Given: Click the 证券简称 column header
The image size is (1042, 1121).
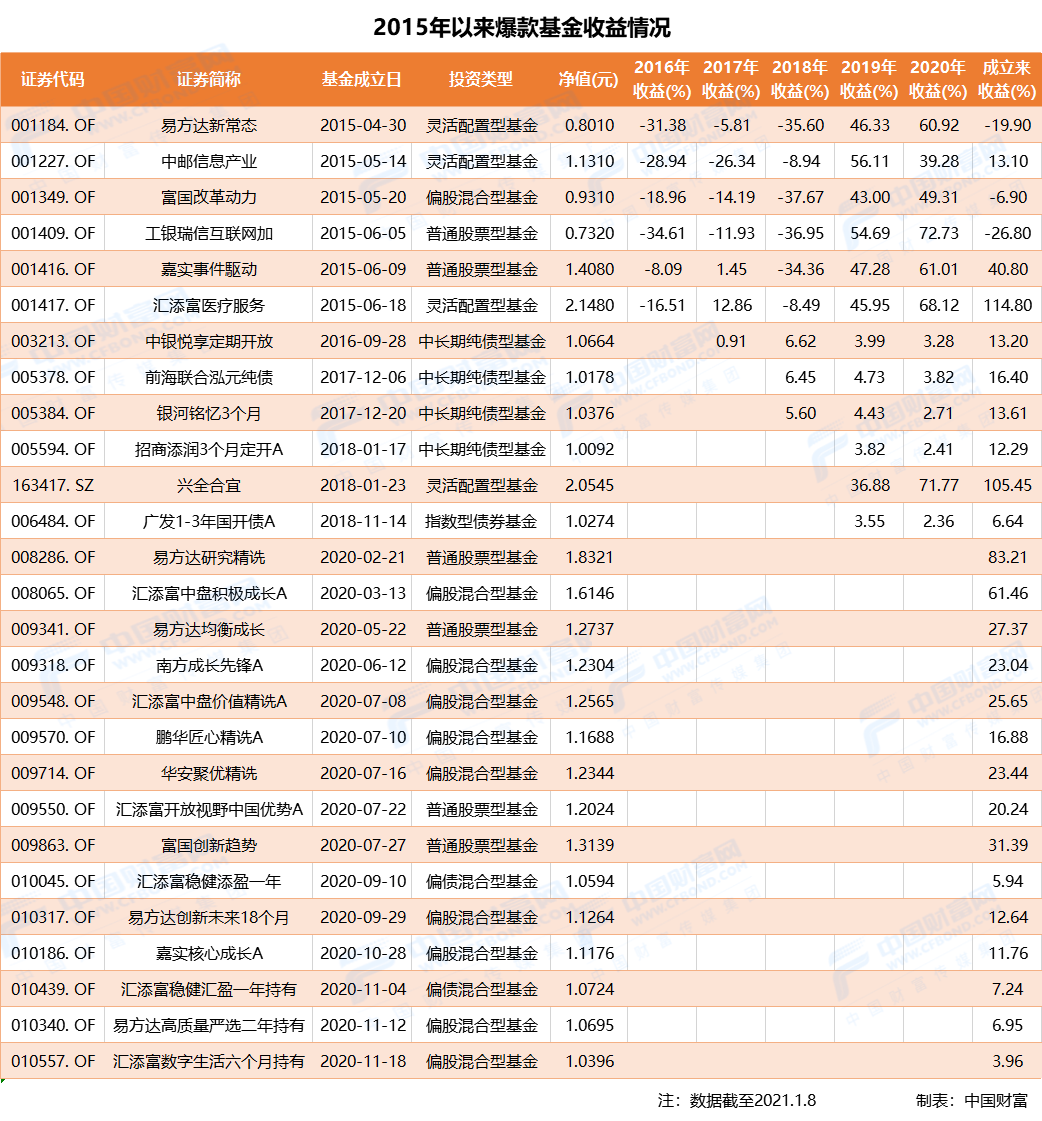Looking at the screenshot, I should pos(208,79).
